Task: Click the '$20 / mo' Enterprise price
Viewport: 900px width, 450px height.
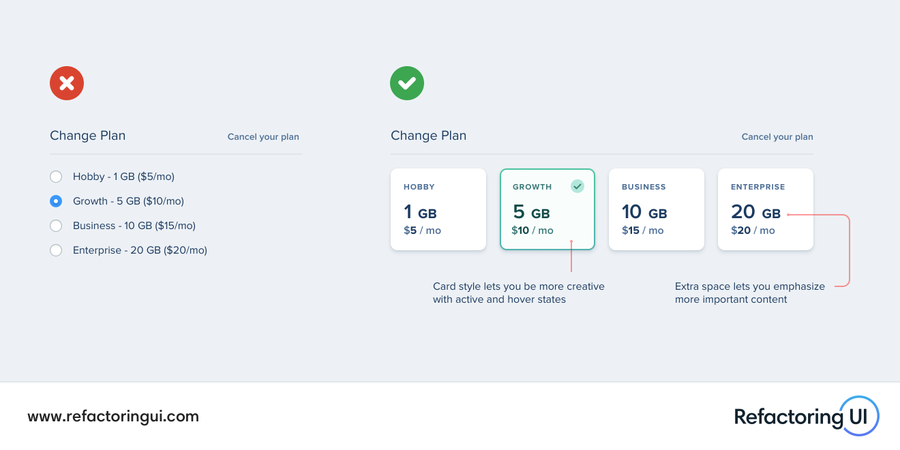Action: click(752, 231)
